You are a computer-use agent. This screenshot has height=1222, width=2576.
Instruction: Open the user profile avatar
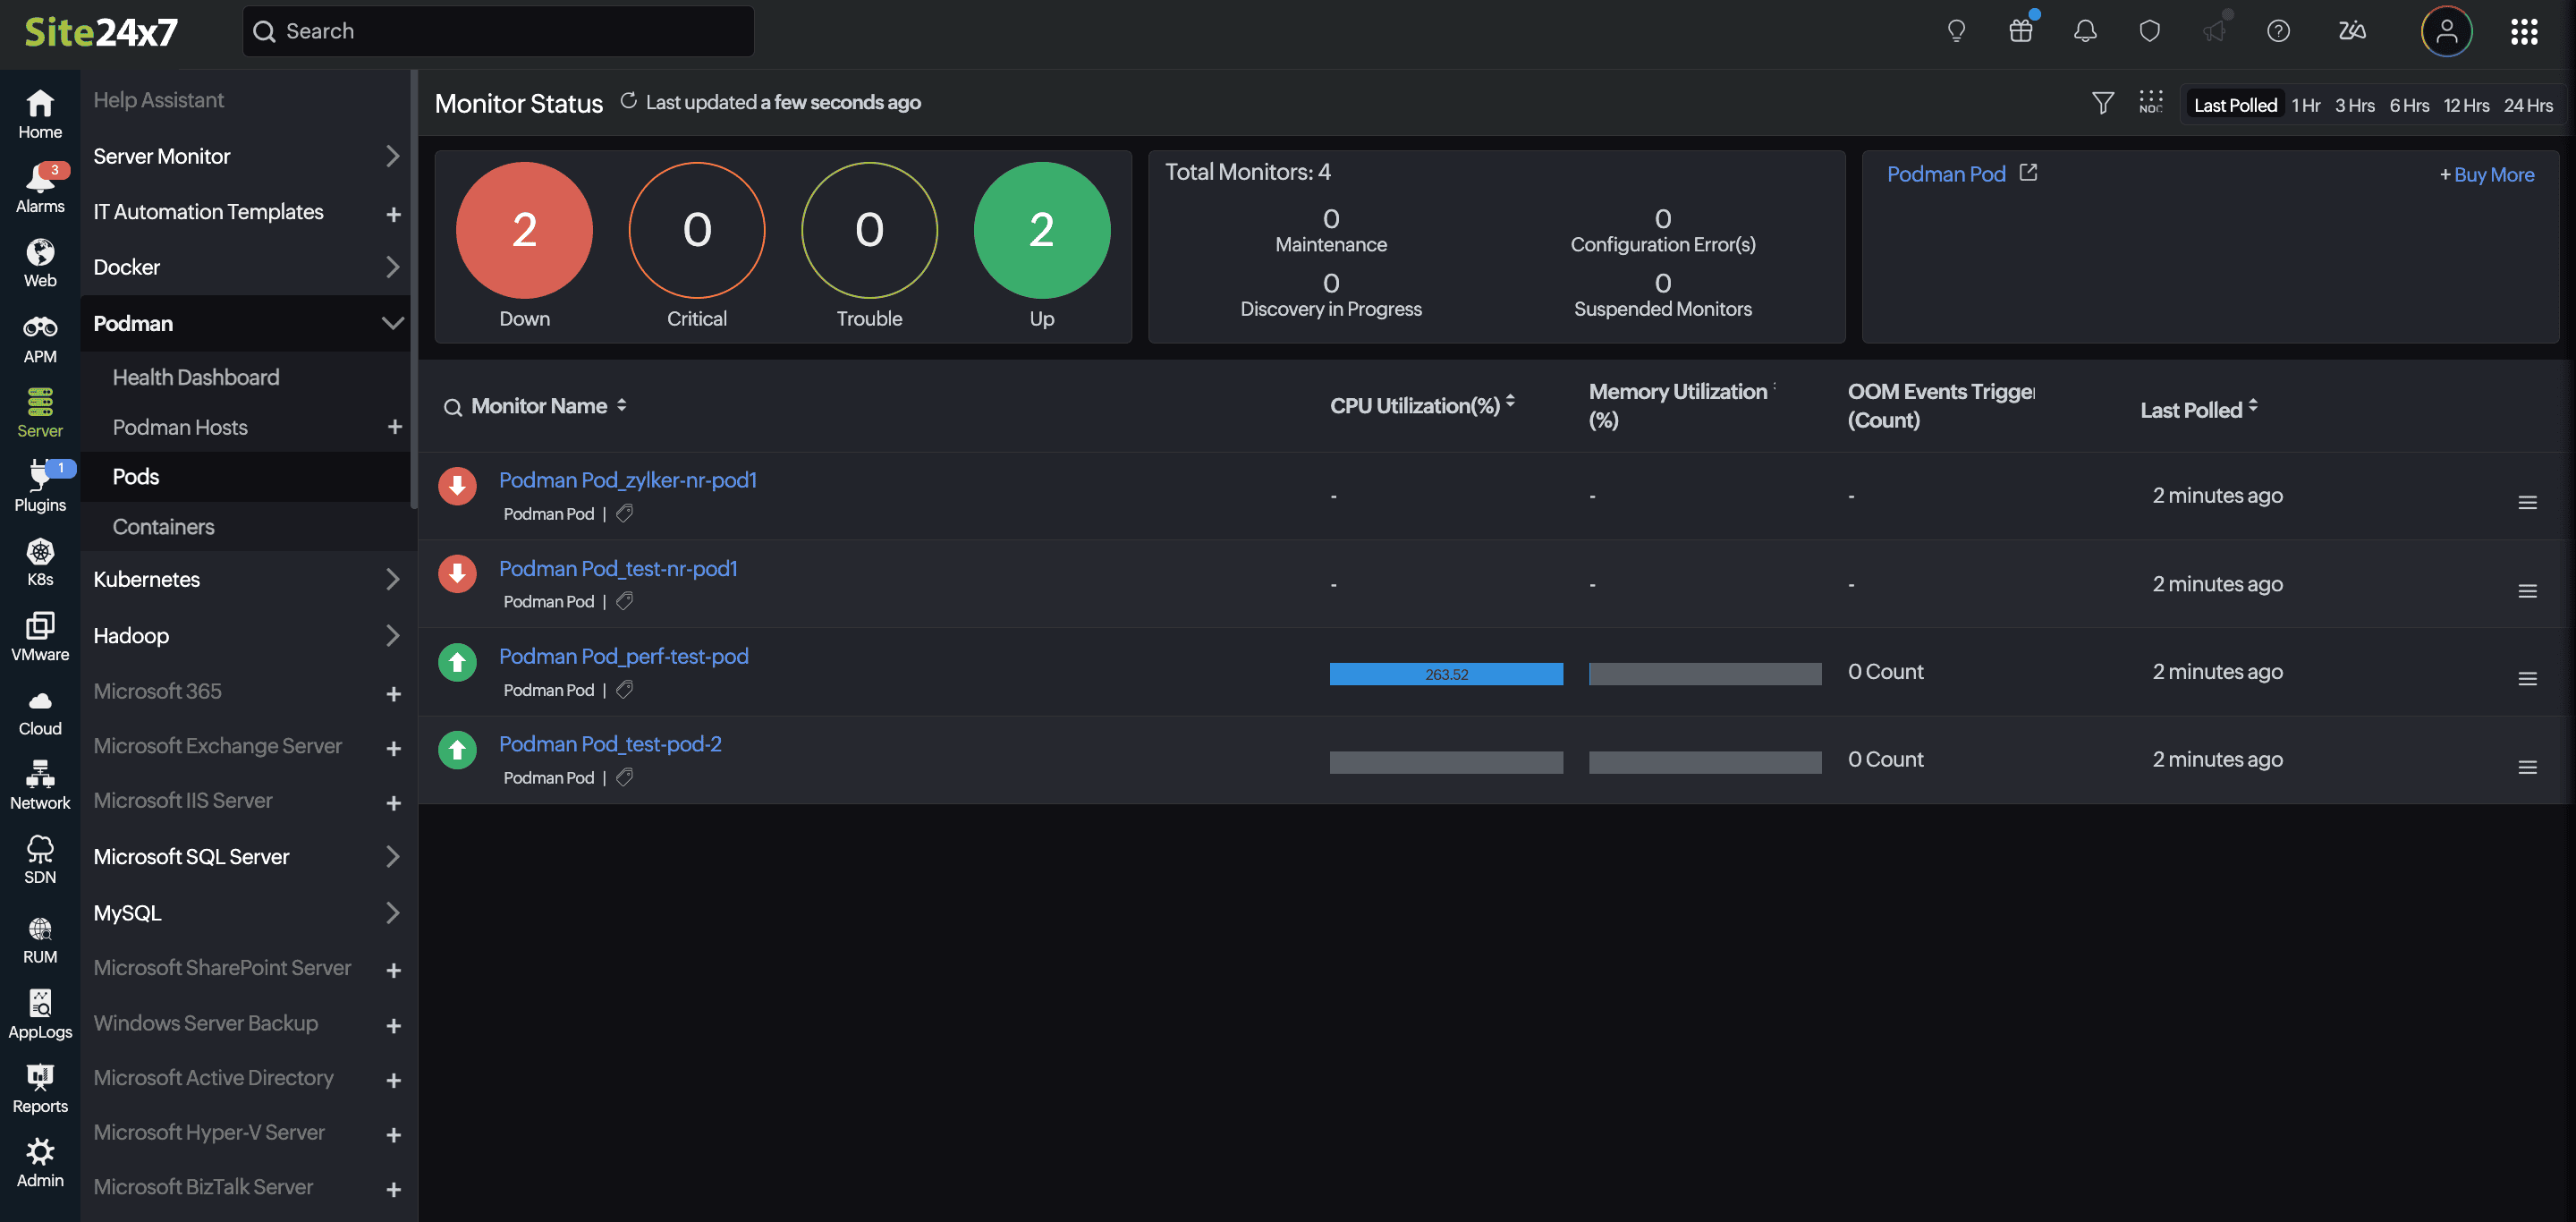point(2446,31)
